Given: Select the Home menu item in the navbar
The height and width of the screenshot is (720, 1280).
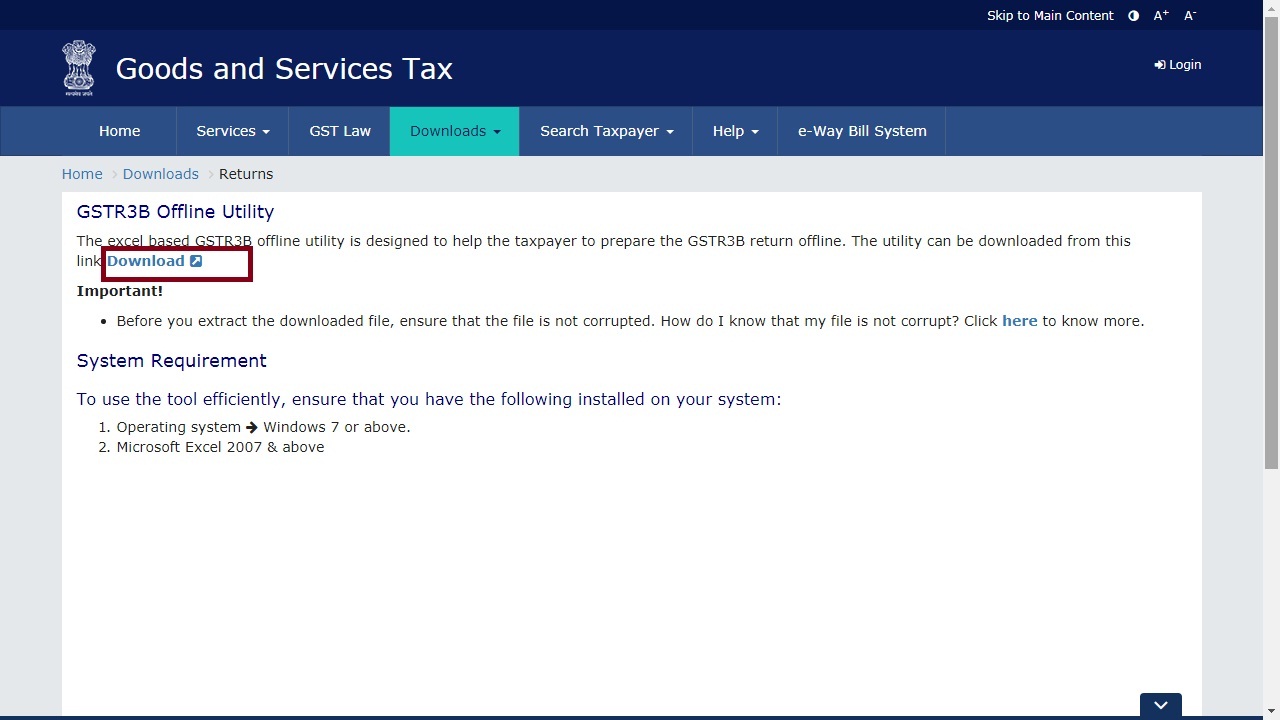Looking at the screenshot, I should (x=119, y=131).
